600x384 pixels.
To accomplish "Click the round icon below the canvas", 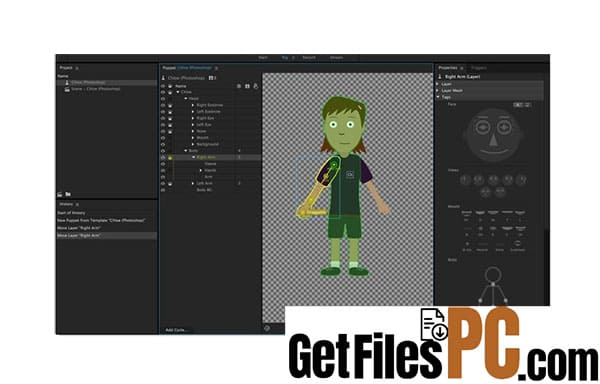I will click(267, 328).
